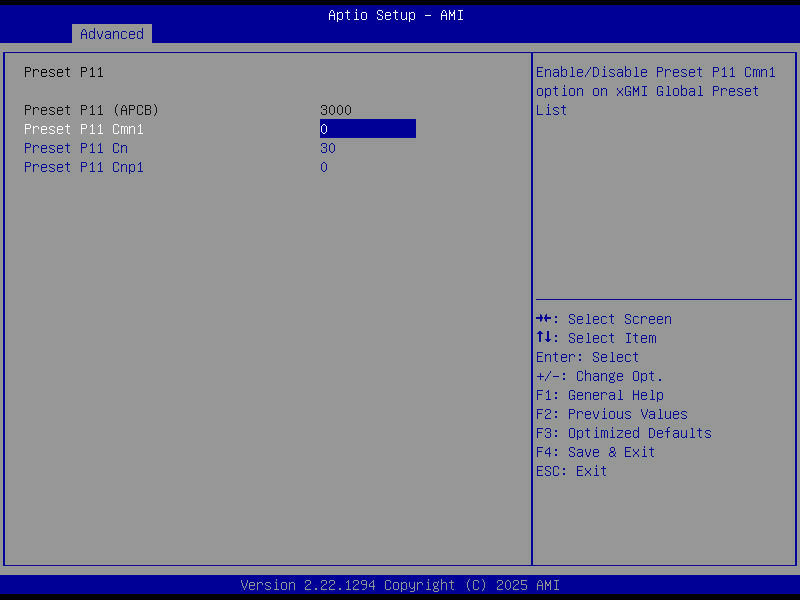Click the value 0 for Preset P11 Cnp1
This screenshot has height=600, width=800.
pos(323,166)
